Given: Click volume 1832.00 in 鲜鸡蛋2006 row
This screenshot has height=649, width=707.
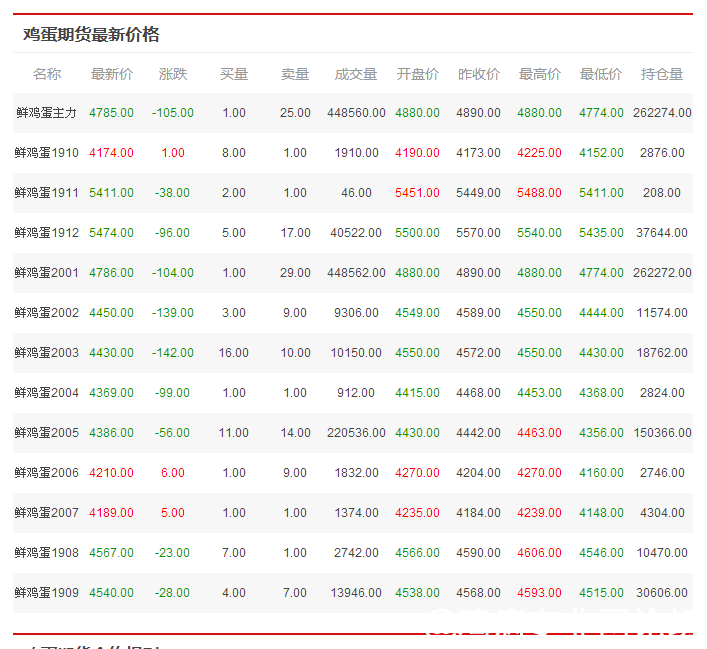Looking at the screenshot, I should coord(356,473).
